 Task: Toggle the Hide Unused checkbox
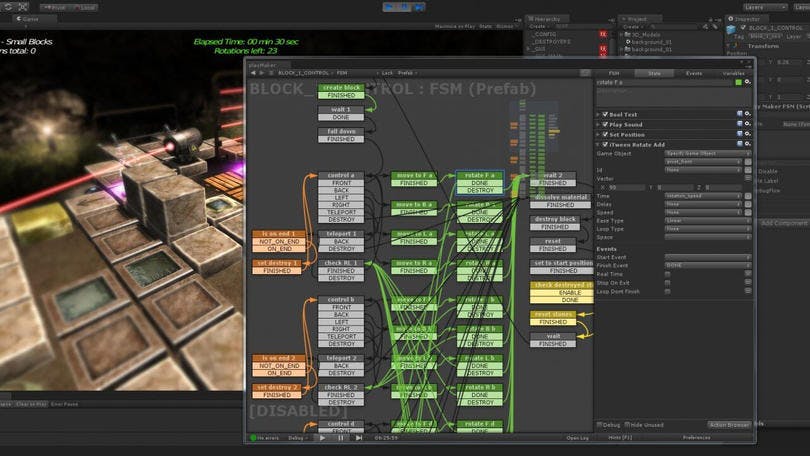pos(627,424)
